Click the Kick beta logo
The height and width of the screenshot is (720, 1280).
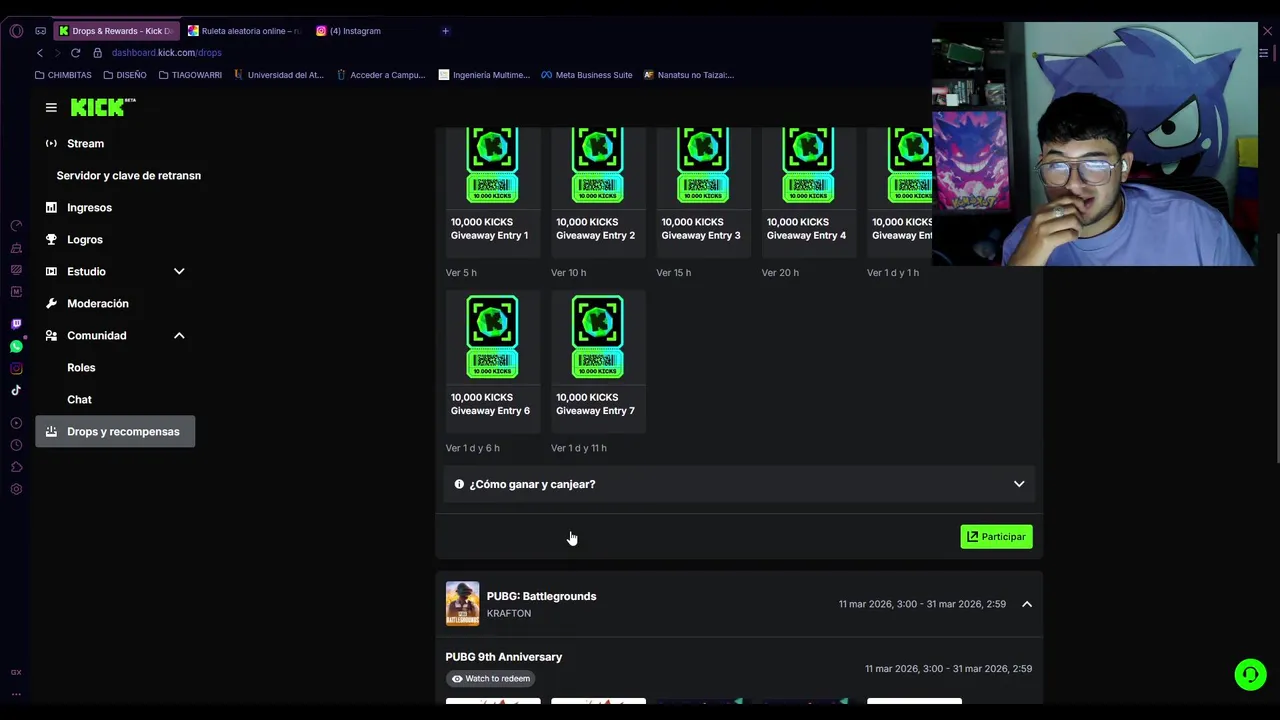pos(103,107)
